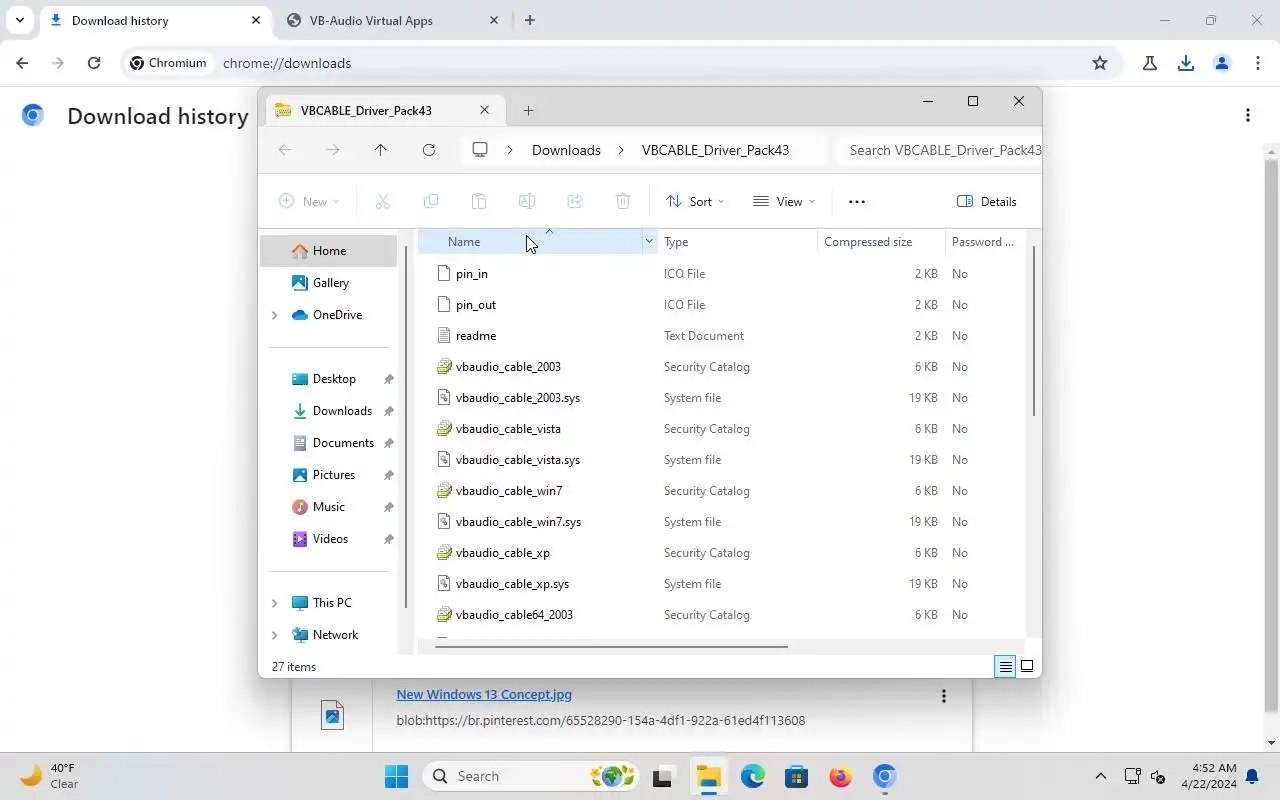The image size is (1280, 800).
Task: Click the This PC monitor icon in address bar
Action: coord(480,150)
